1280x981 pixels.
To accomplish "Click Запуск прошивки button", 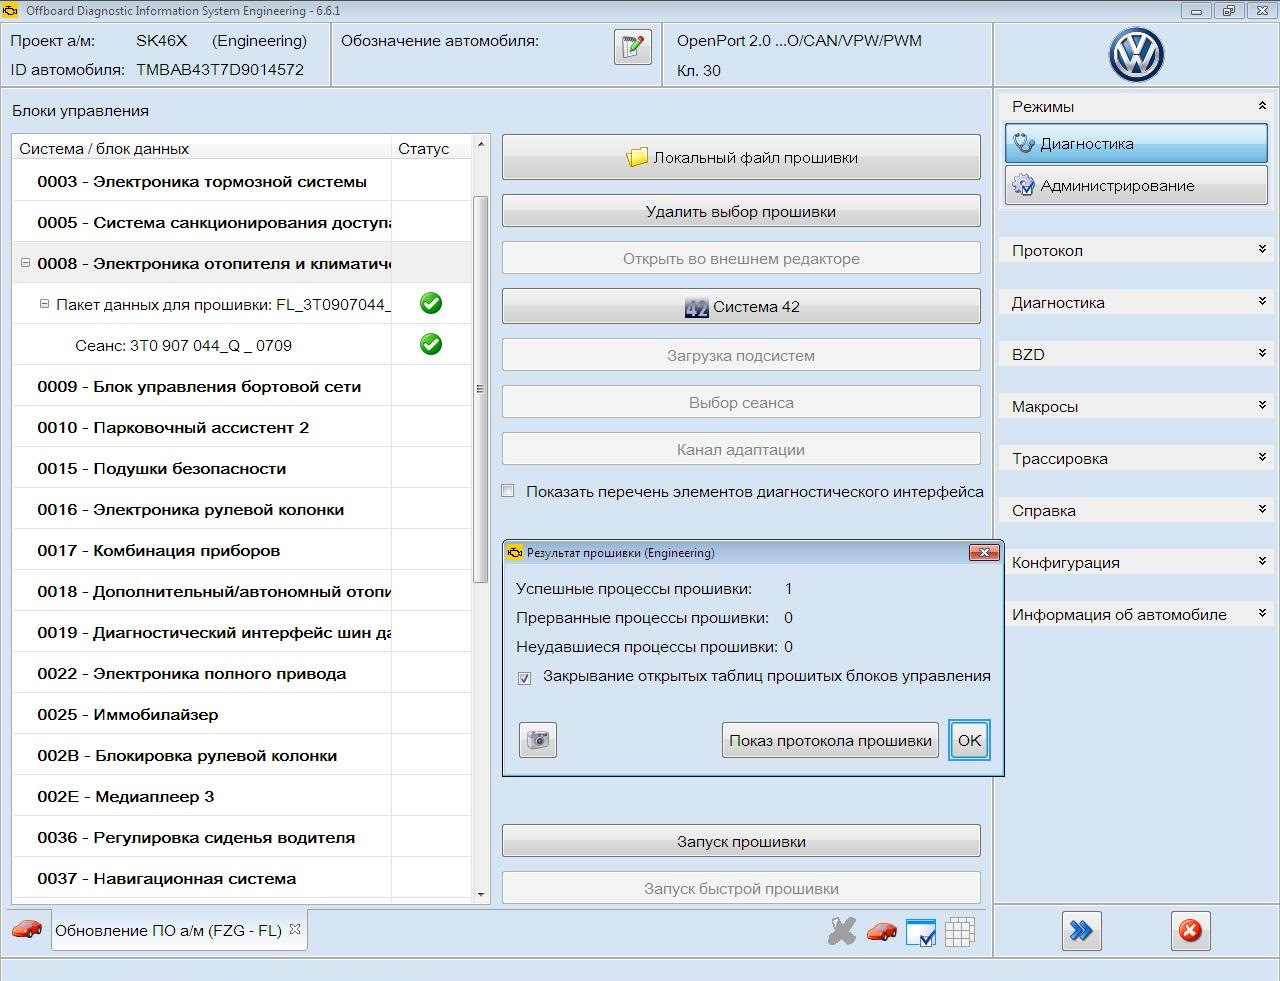I will pos(741,841).
